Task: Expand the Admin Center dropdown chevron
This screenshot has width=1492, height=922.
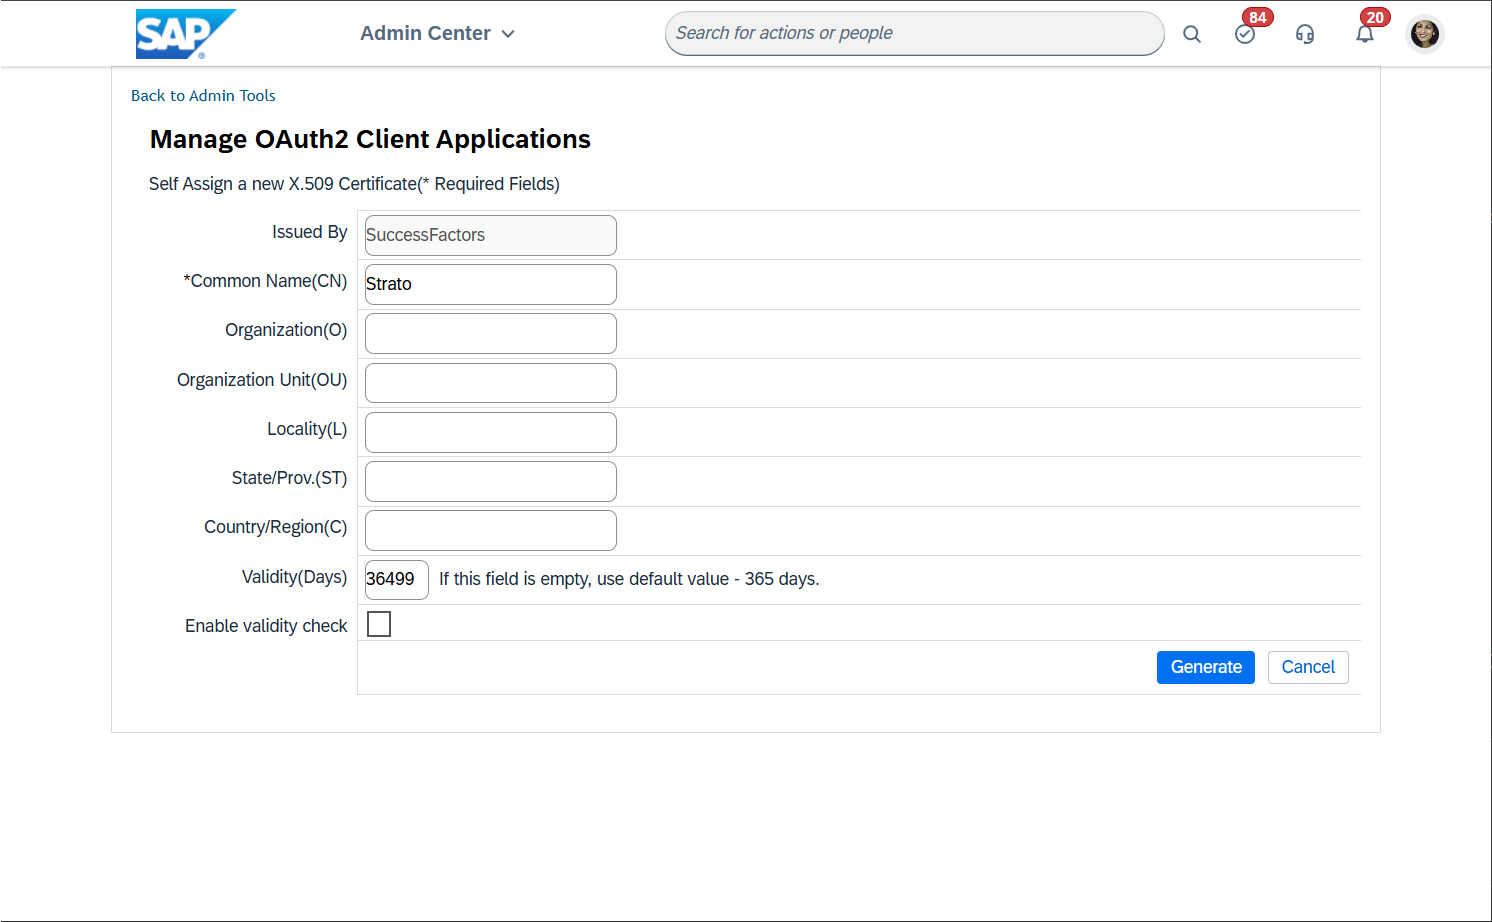Action: pyautogui.click(x=508, y=34)
